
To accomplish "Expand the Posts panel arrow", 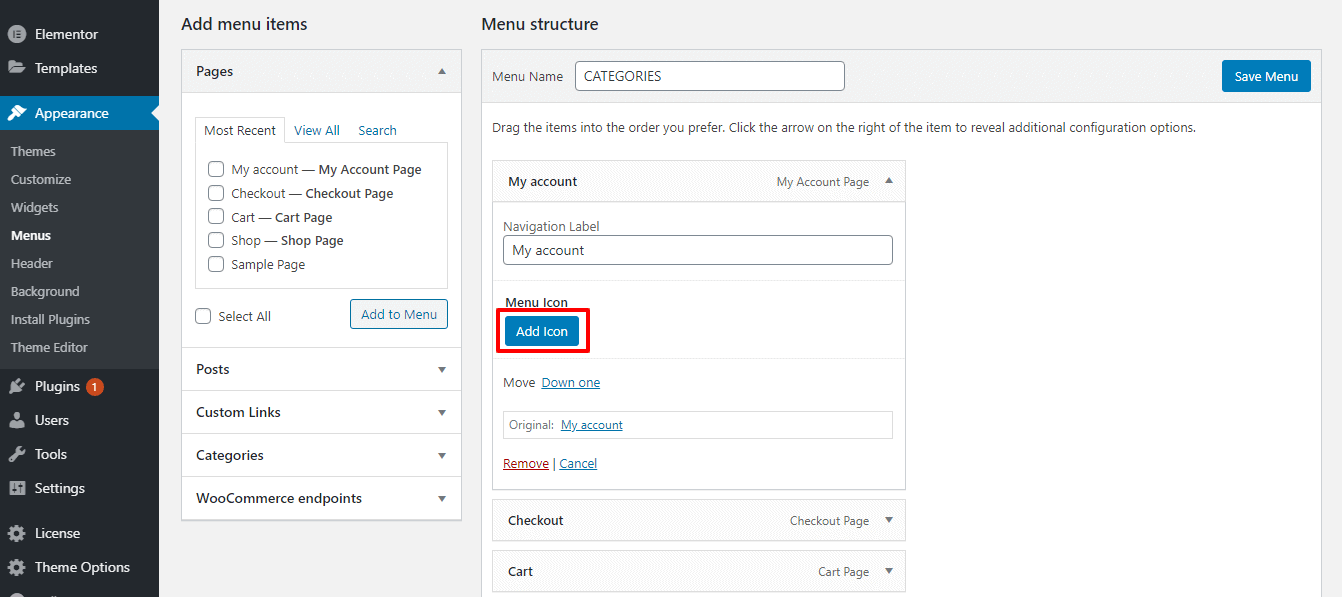I will click(x=442, y=369).
